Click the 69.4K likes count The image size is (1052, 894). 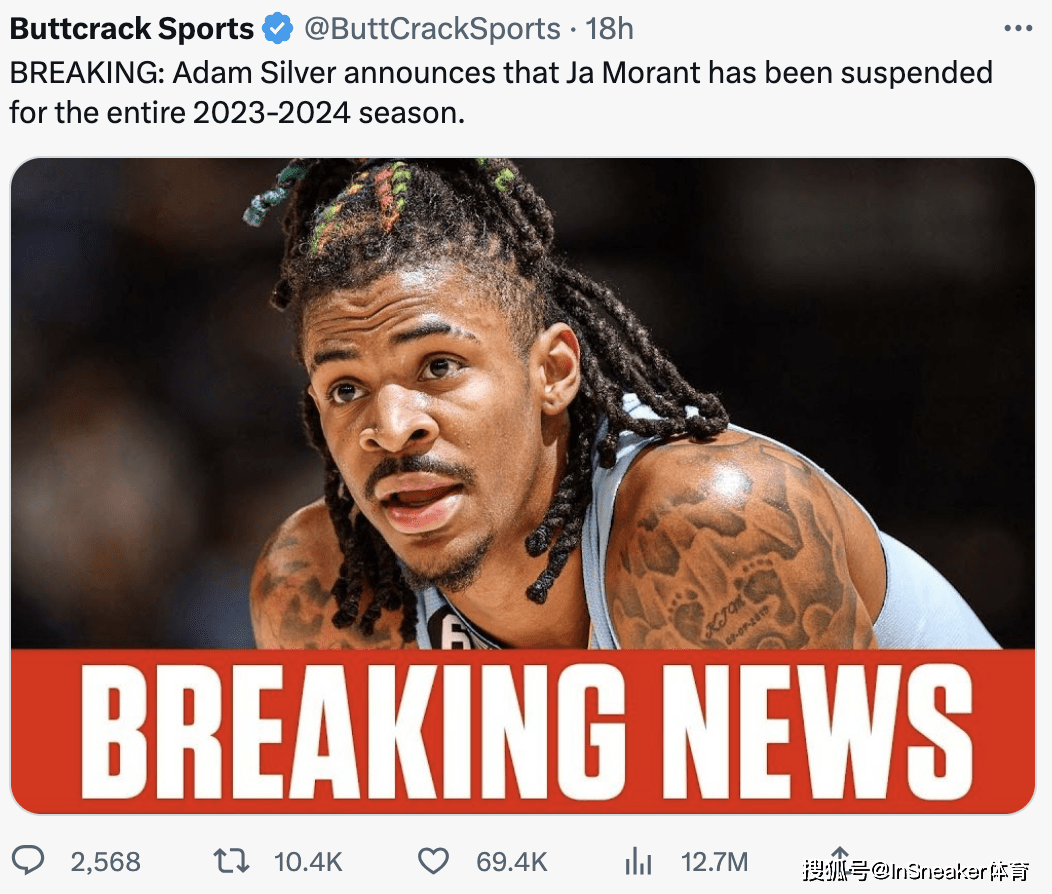pos(512,862)
